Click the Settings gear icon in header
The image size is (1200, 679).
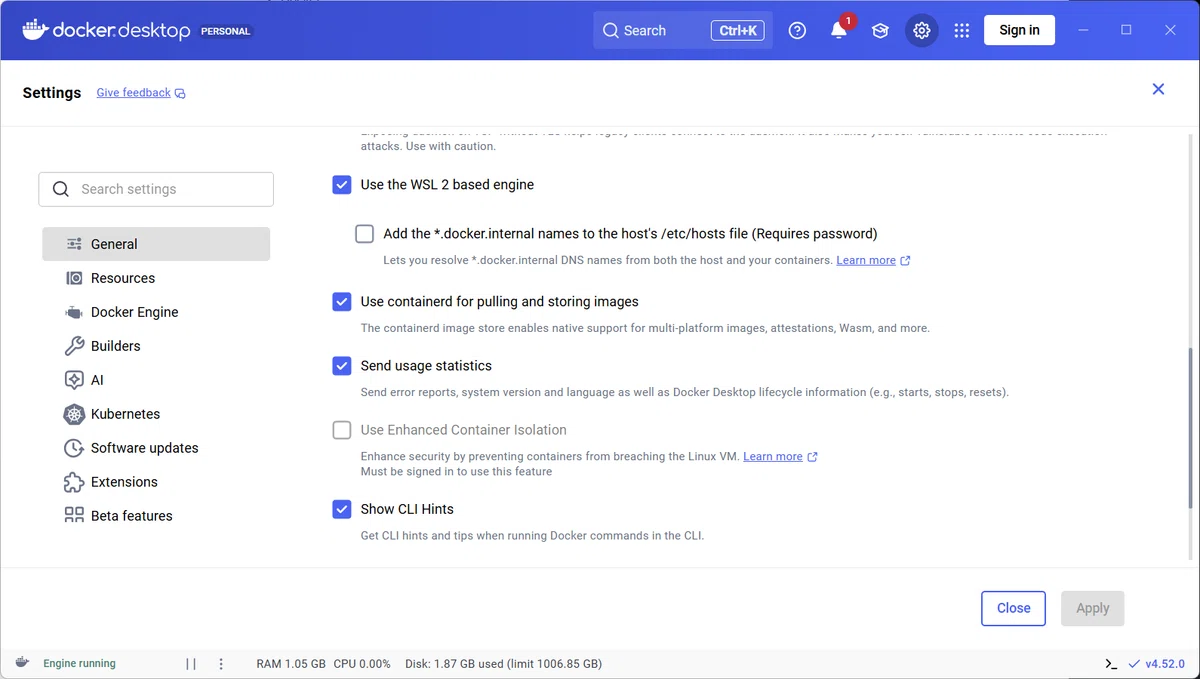[x=922, y=30]
